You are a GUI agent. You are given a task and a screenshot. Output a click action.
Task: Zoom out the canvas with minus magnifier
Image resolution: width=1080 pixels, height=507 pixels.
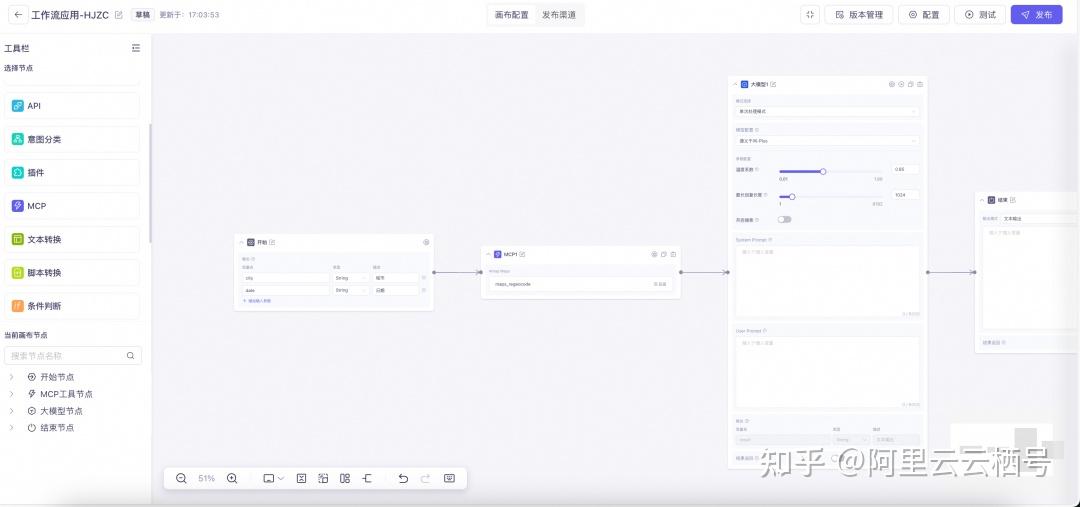tap(181, 478)
